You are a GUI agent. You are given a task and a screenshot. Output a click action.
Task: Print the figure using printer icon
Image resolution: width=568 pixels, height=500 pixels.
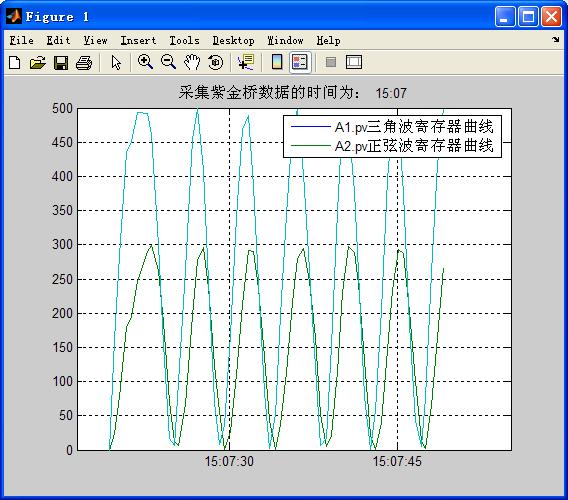(84, 62)
